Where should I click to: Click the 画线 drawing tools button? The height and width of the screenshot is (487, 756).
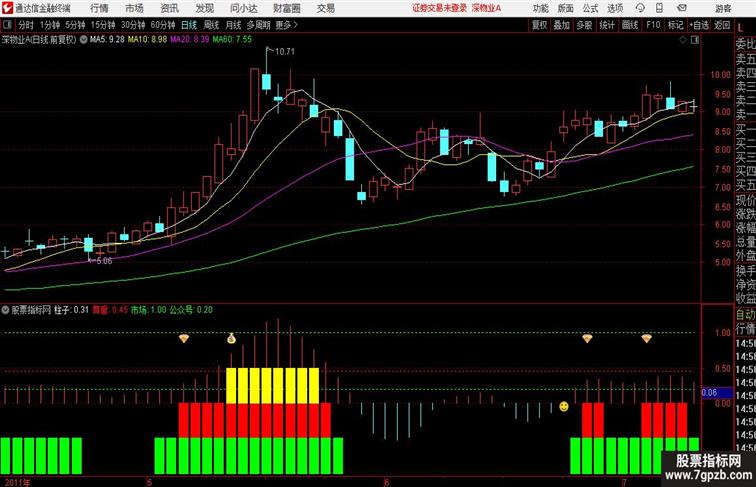[x=630, y=25]
